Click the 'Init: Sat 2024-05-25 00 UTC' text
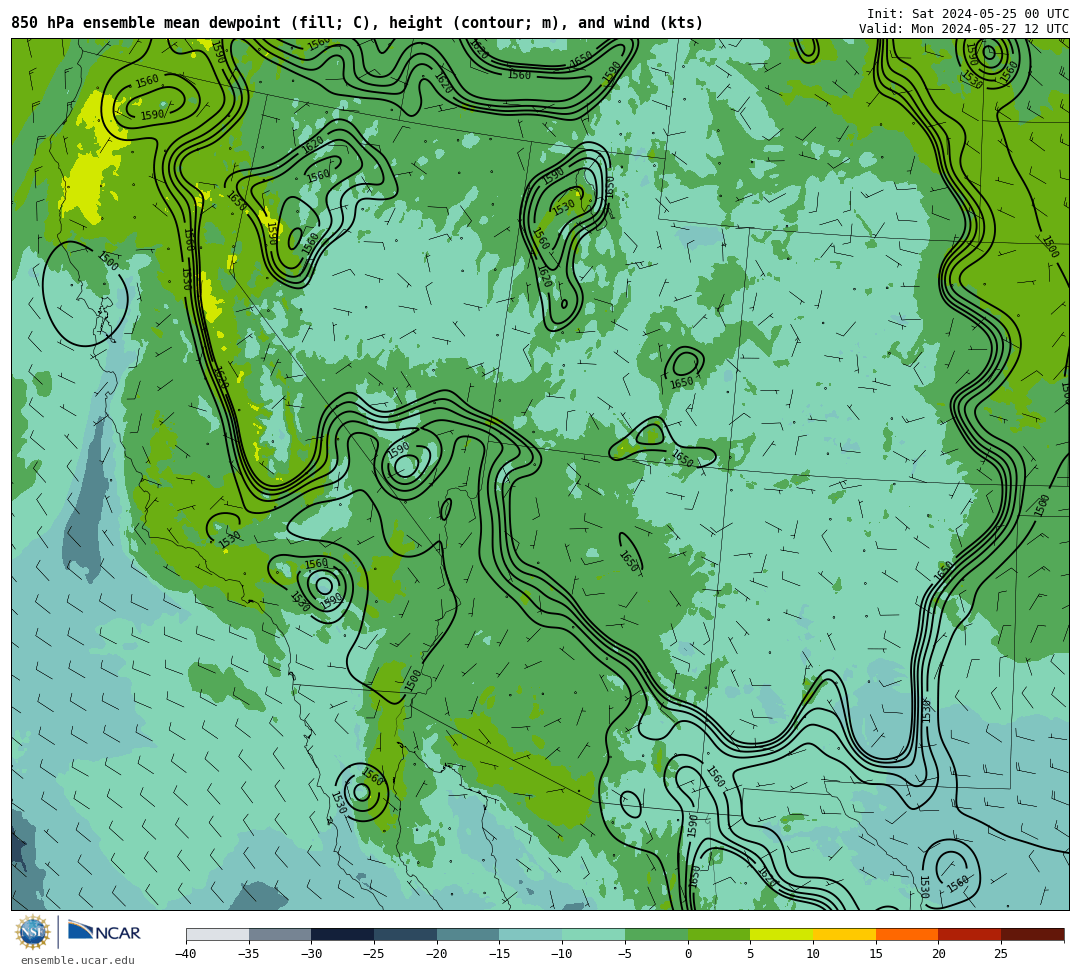Image resolution: width=1080 pixels, height=973 pixels. pyautogui.click(x=968, y=14)
